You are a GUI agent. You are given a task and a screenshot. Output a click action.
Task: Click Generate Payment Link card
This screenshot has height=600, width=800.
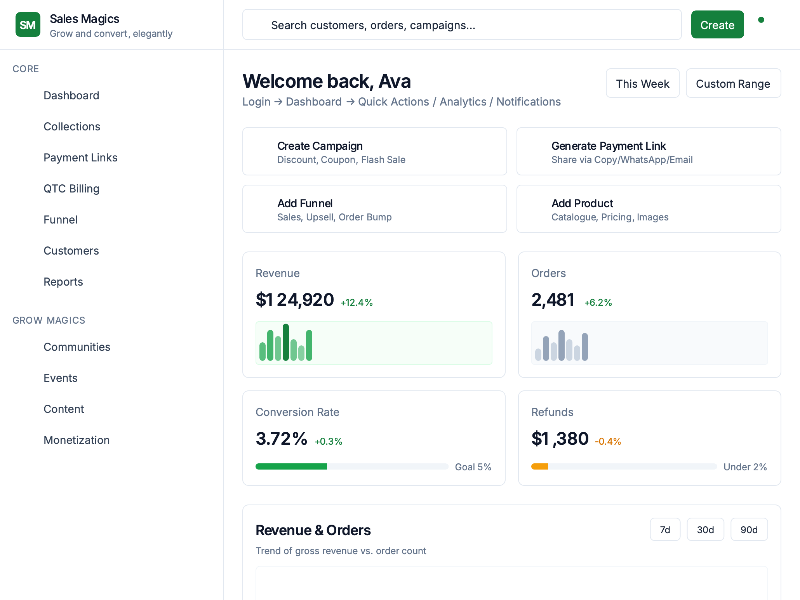coord(648,150)
